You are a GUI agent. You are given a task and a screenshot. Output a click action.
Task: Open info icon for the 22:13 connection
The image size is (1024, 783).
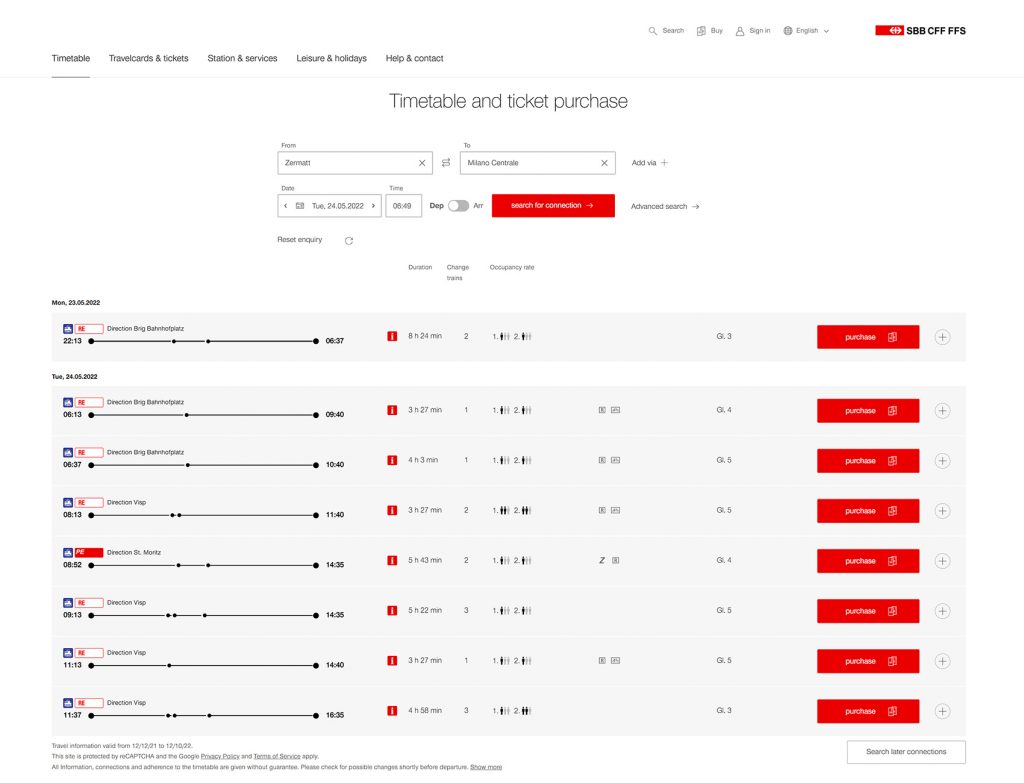pos(392,336)
